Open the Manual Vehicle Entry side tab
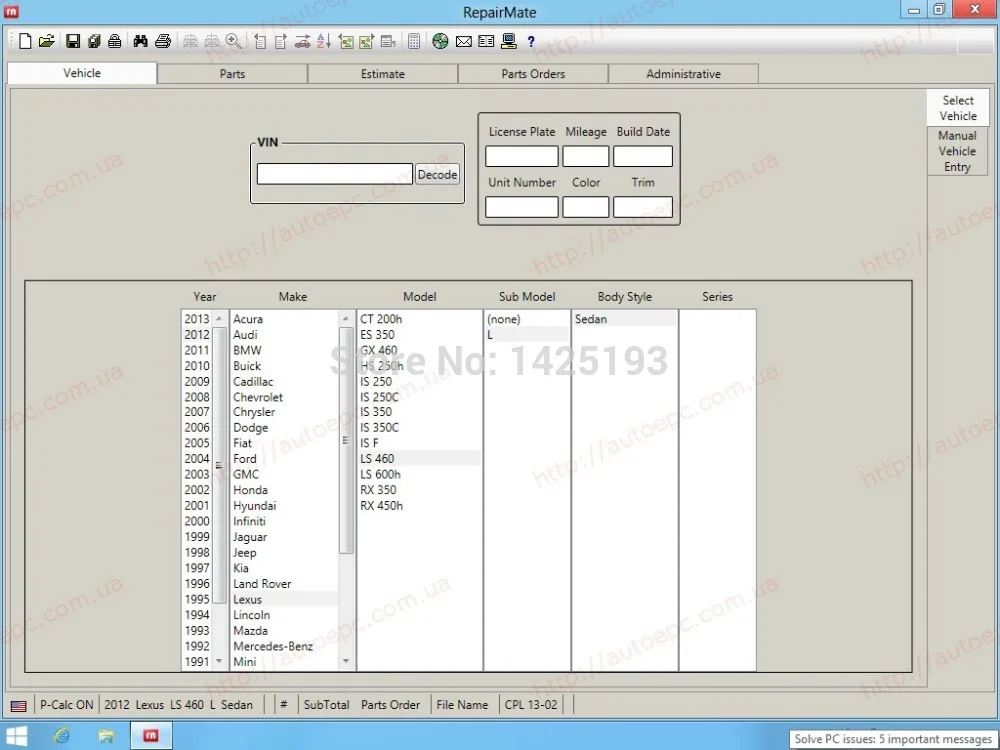1000x750 pixels. point(957,151)
